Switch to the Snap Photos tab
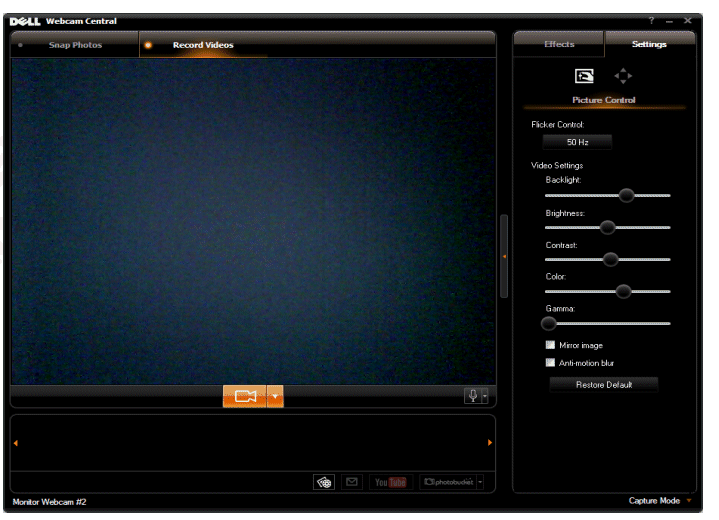 [x=75, y=45]
